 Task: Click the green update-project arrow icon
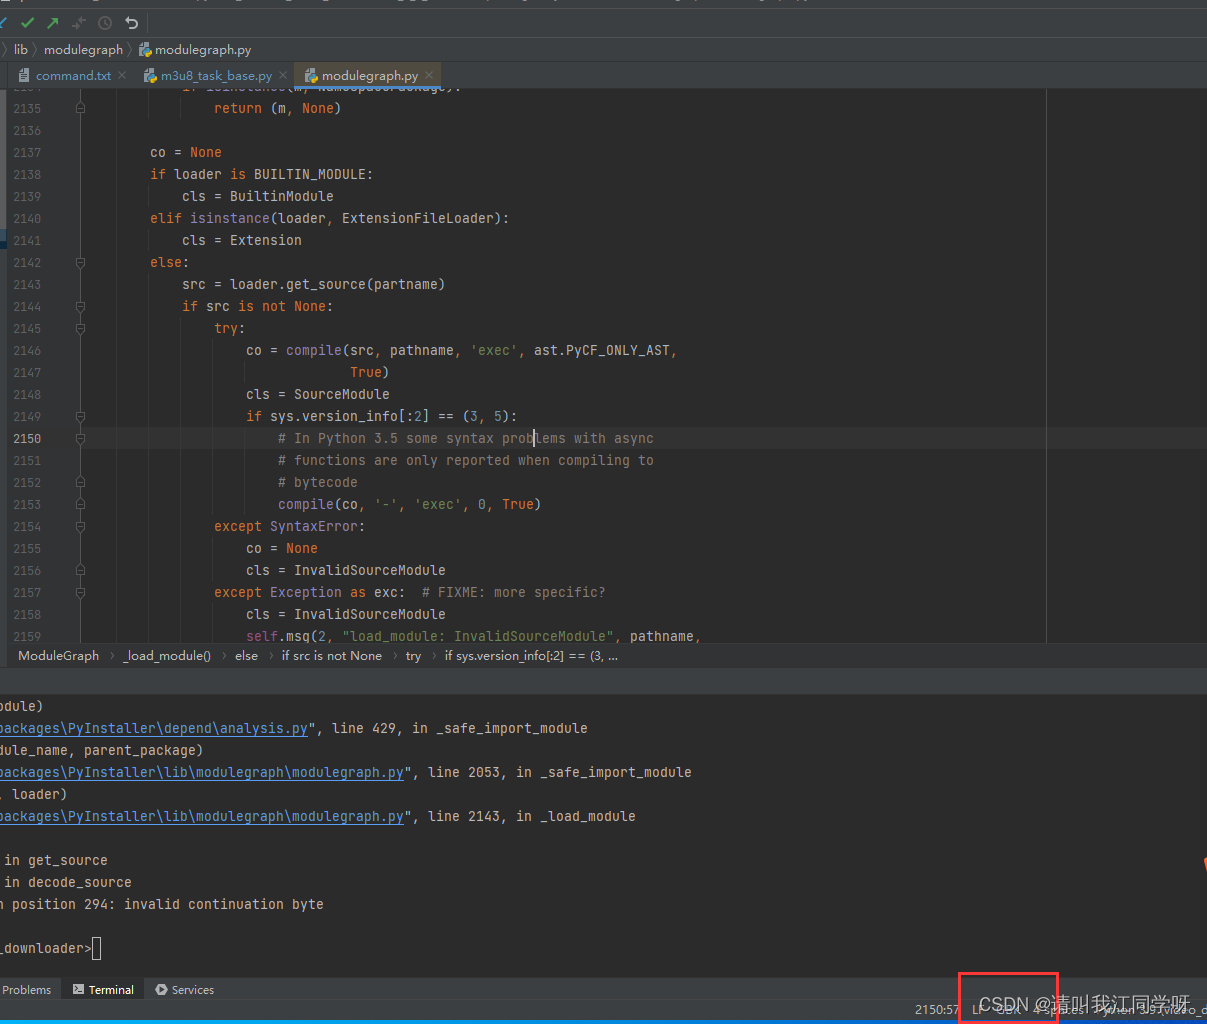(x=51, y=22)
